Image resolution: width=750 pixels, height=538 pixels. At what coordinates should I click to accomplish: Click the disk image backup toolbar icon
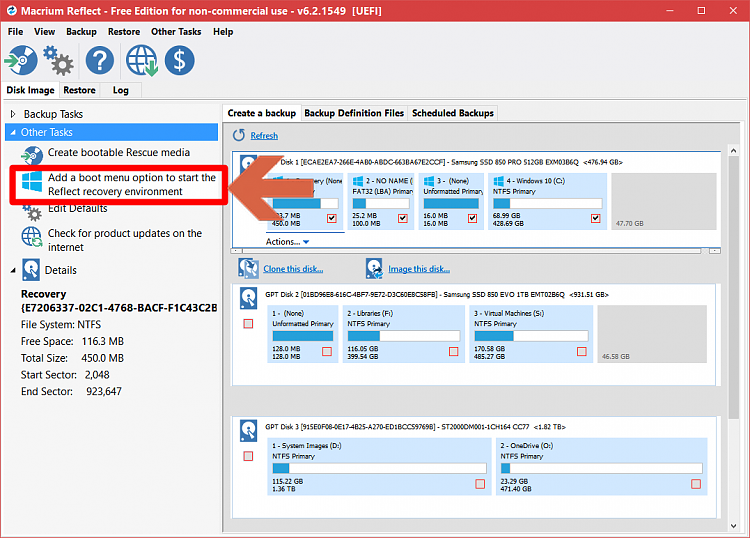[21, 60]
